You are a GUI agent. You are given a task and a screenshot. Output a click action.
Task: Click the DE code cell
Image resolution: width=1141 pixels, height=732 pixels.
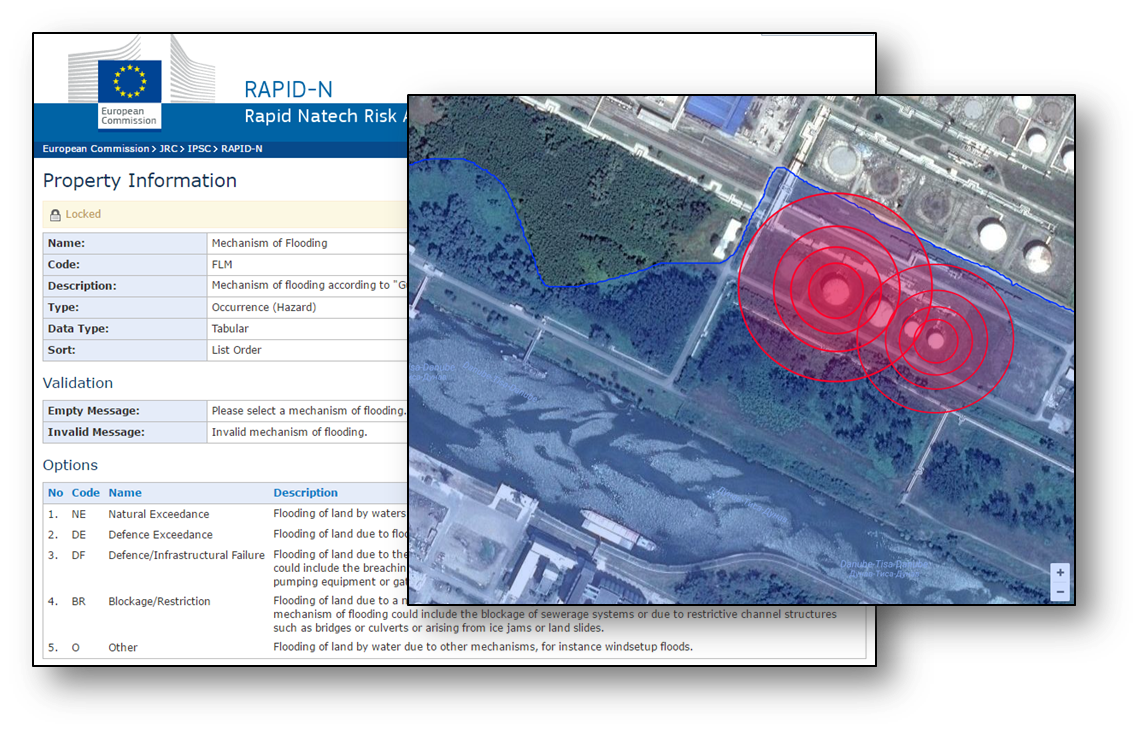click(79, 535)
